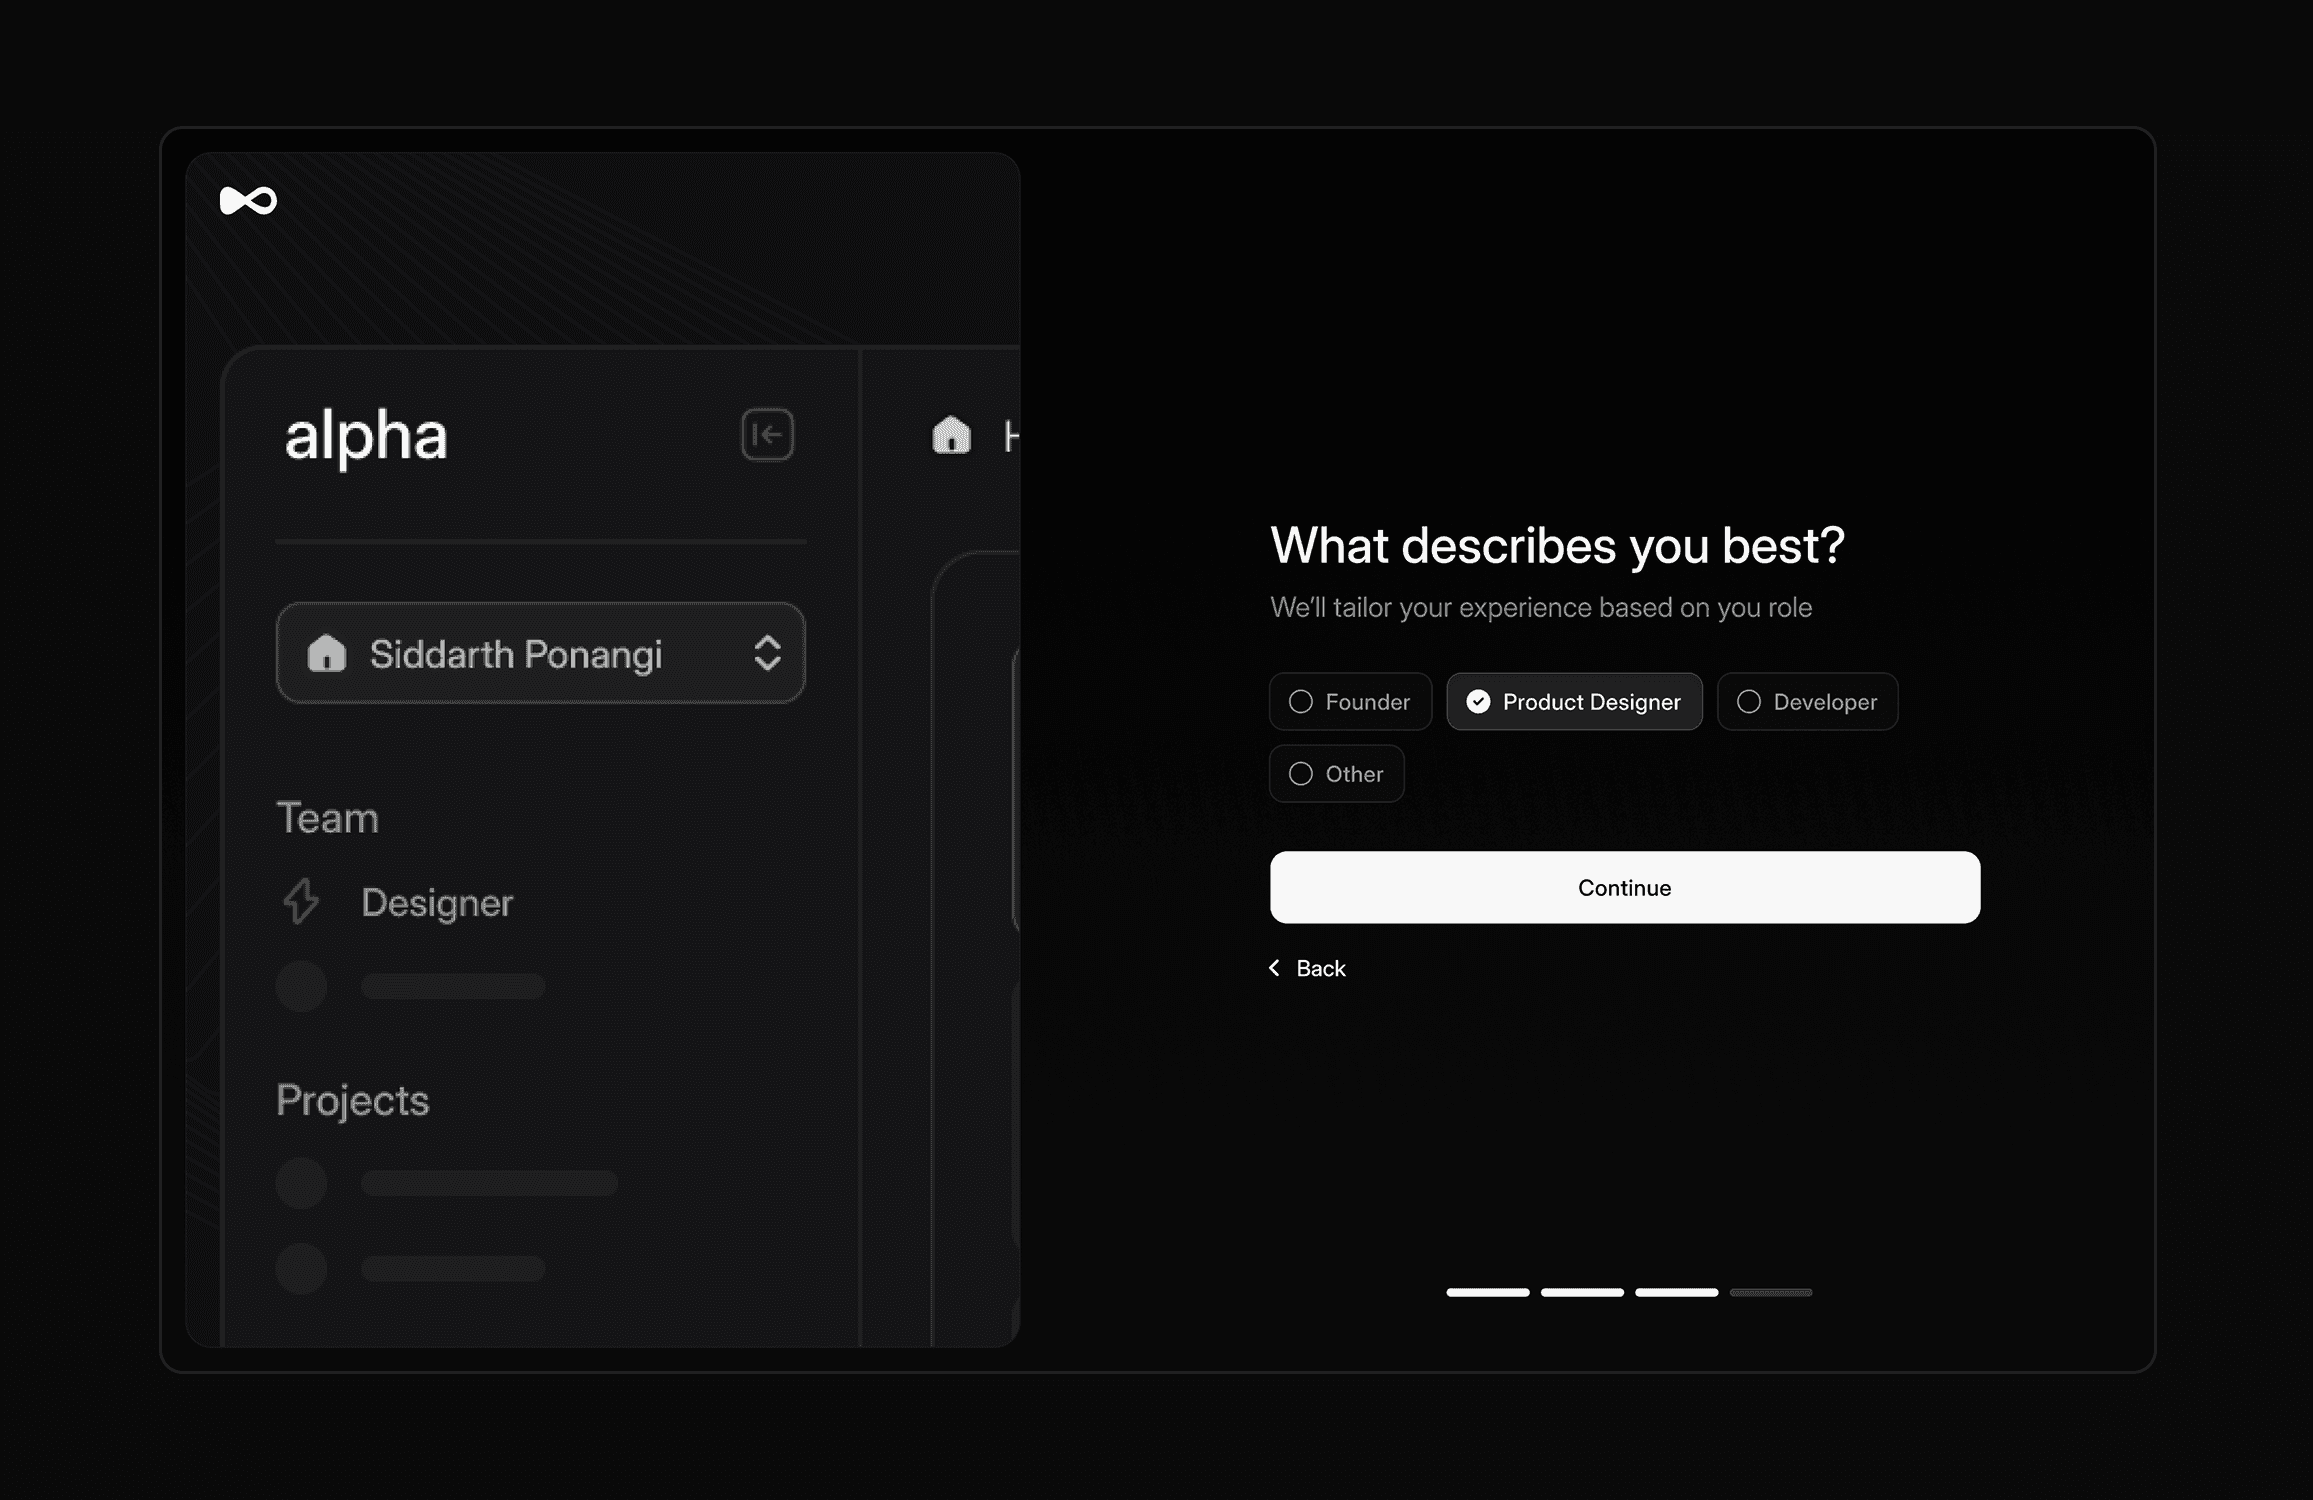Click the Home icon at the top
Image resolution: width=2313 pixels, height=1500 pixels.
[x=950, y=435]
